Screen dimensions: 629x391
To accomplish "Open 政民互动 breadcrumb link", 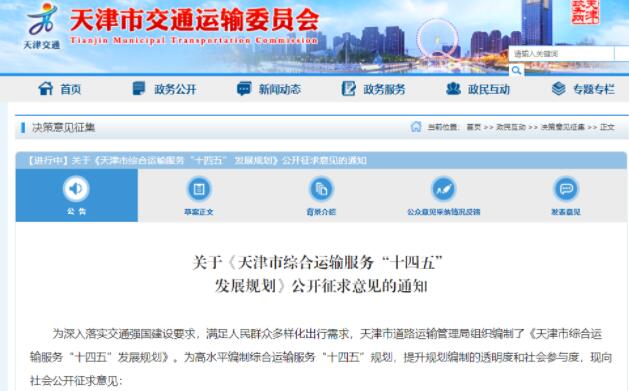I will (511, 127).
